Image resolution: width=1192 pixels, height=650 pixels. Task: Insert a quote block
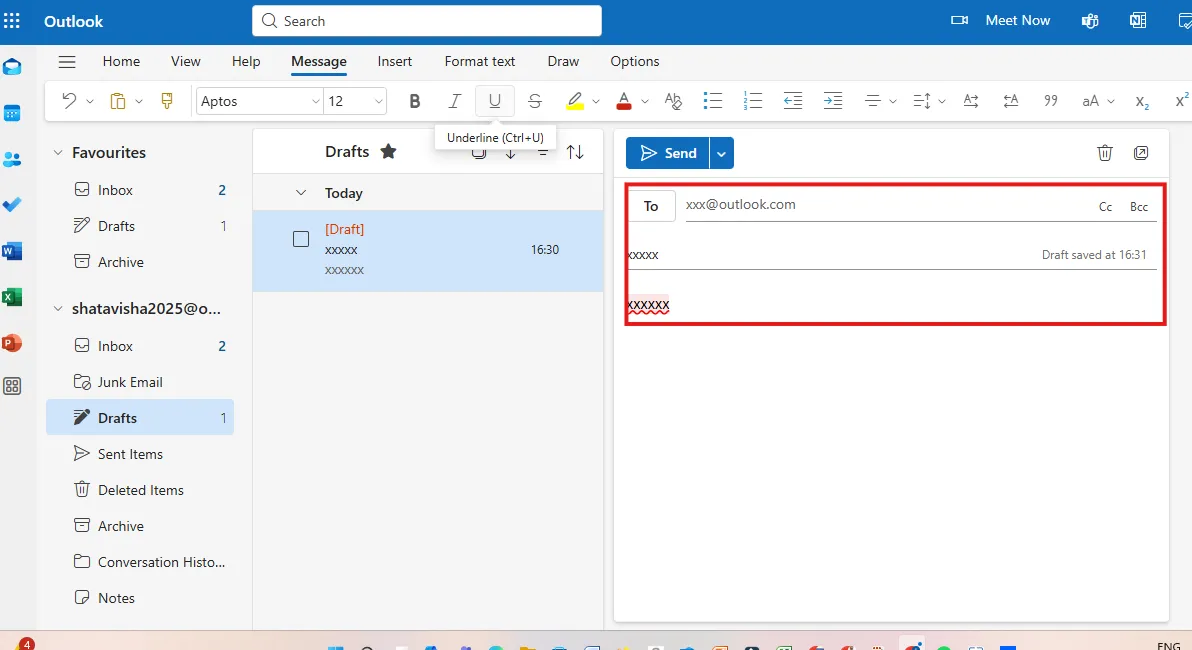[x=1051, y=100]
